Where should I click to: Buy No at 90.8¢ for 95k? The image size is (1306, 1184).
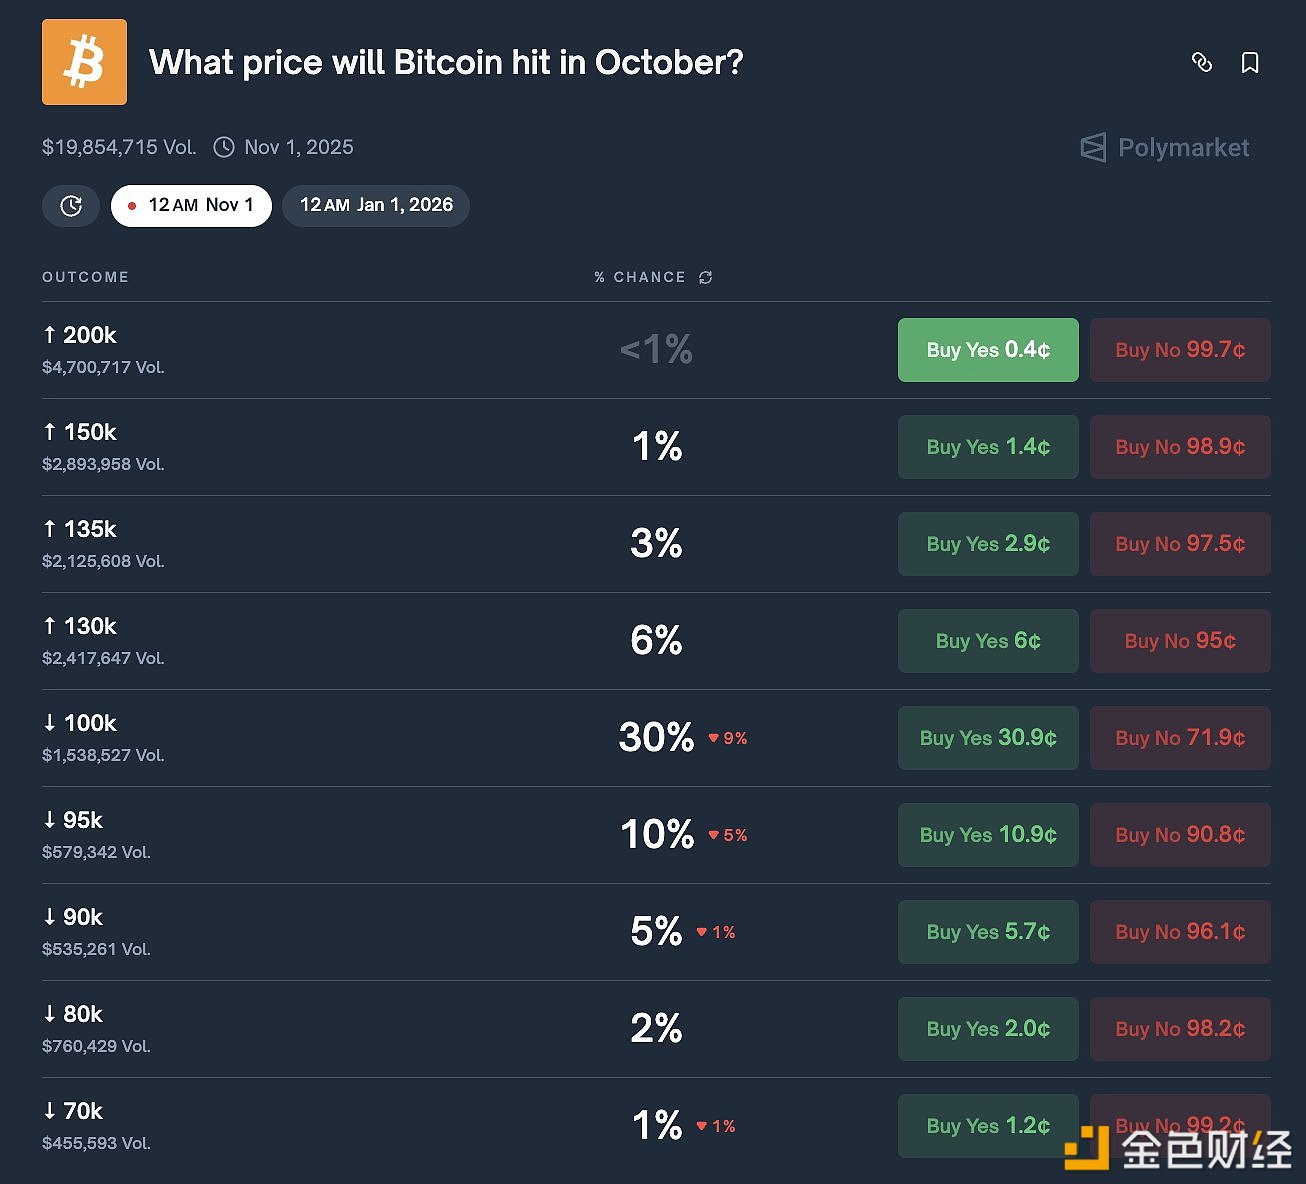(1180, 835)
